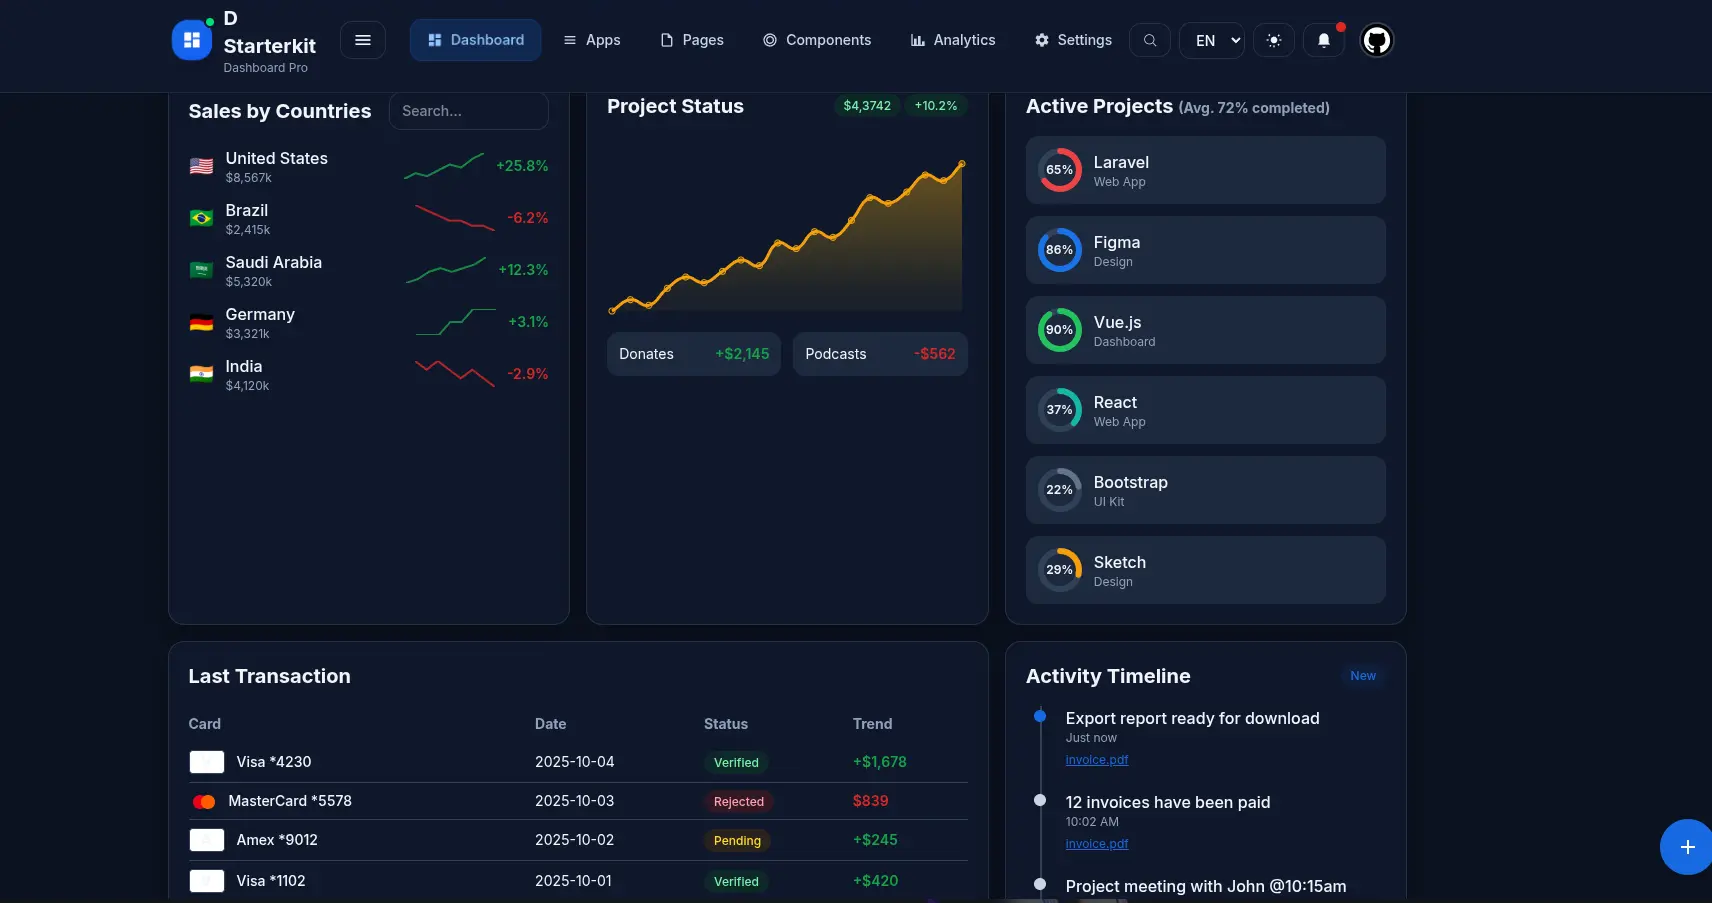1712x903 pixels.
Task: Click the blue floating plus button
Action: (x=1687, y=847)
